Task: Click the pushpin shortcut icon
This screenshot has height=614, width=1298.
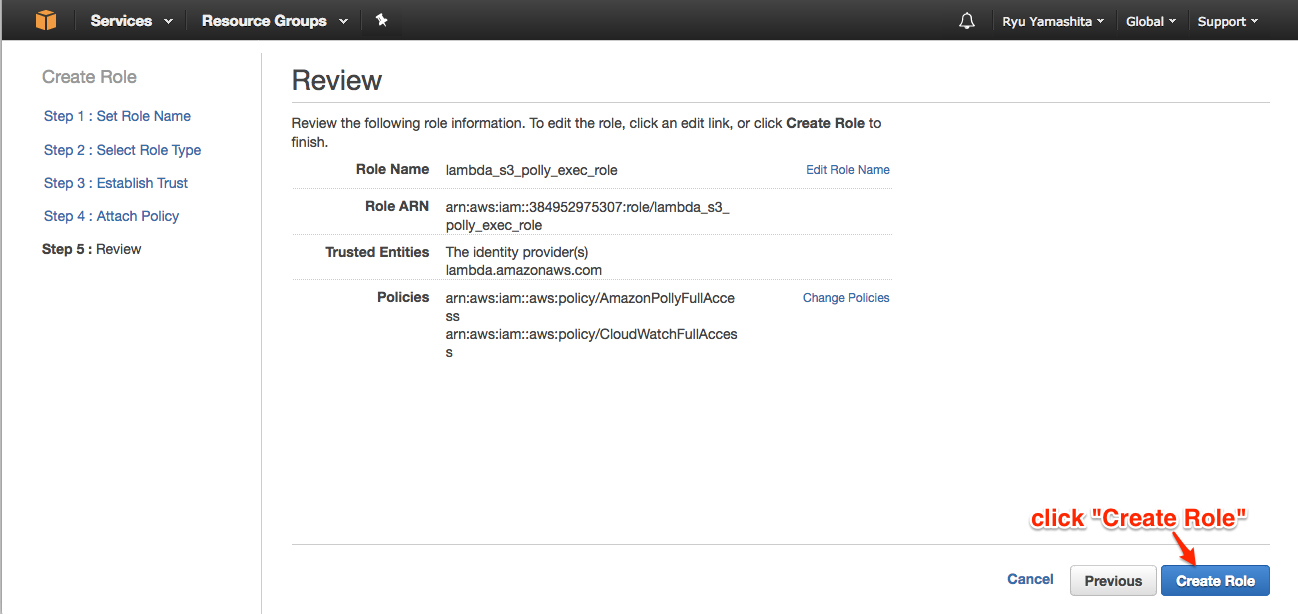Action: click(381, 20)
